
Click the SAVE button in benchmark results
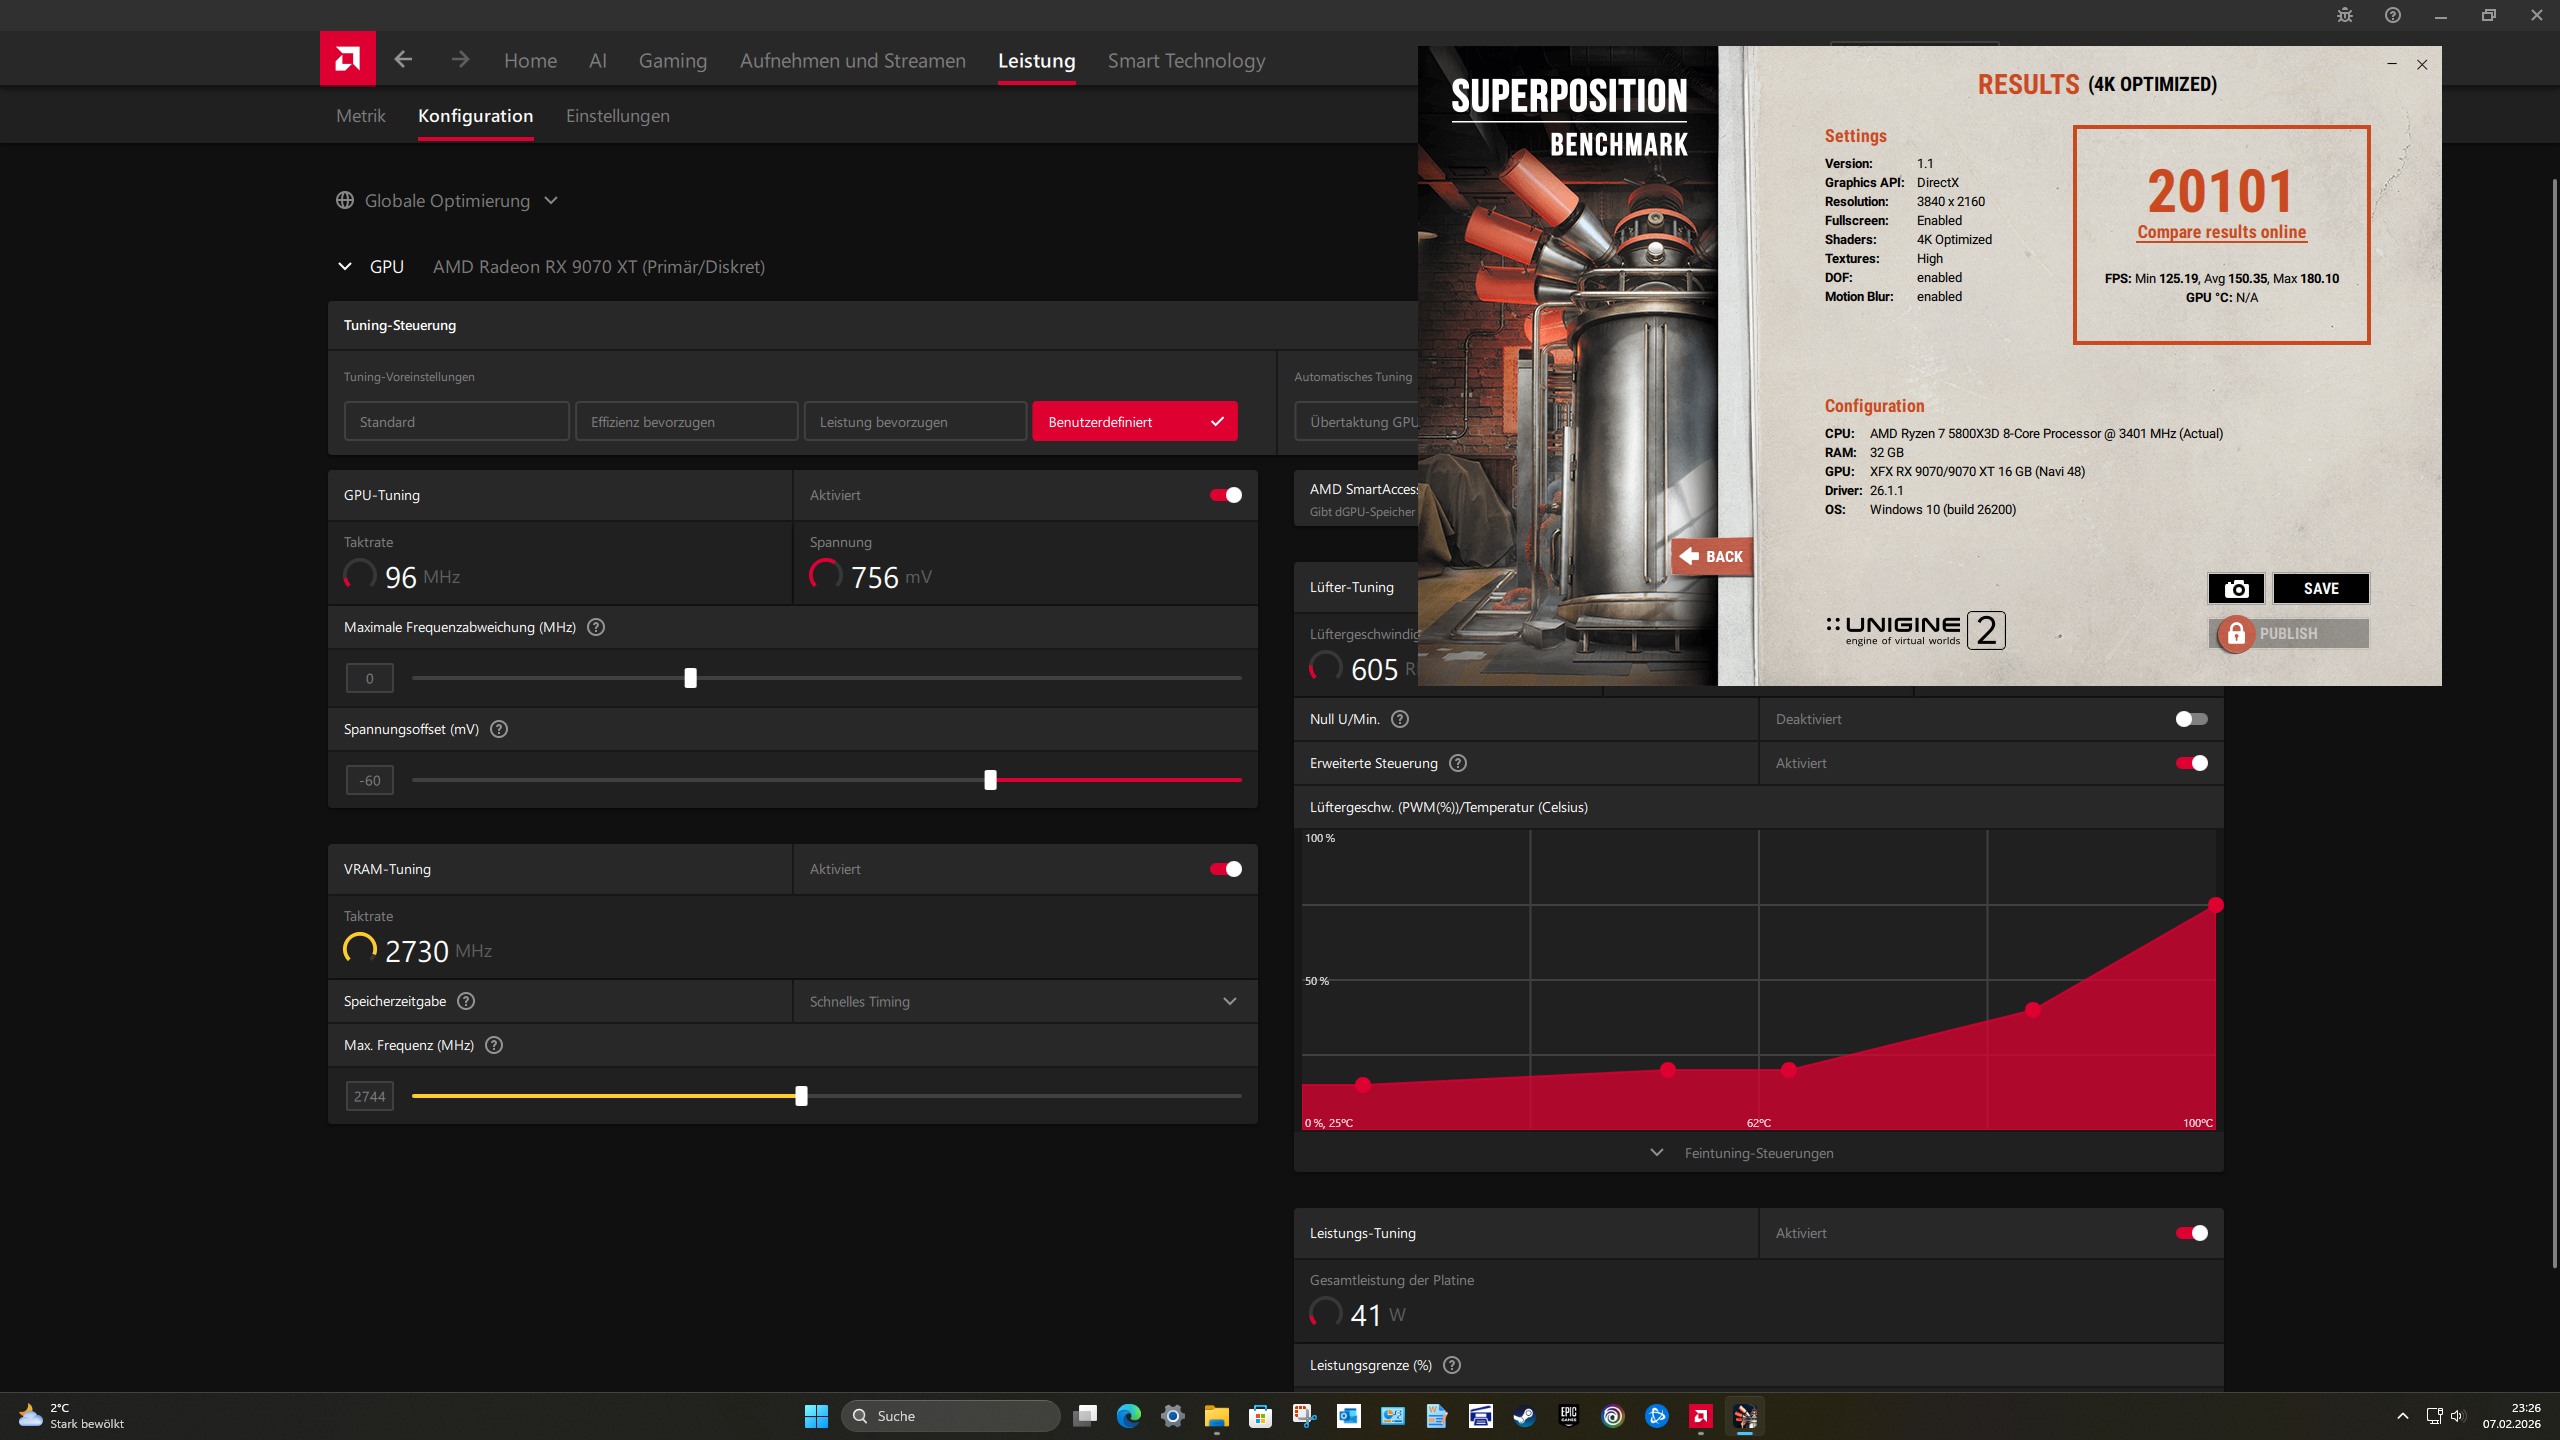2321,588
